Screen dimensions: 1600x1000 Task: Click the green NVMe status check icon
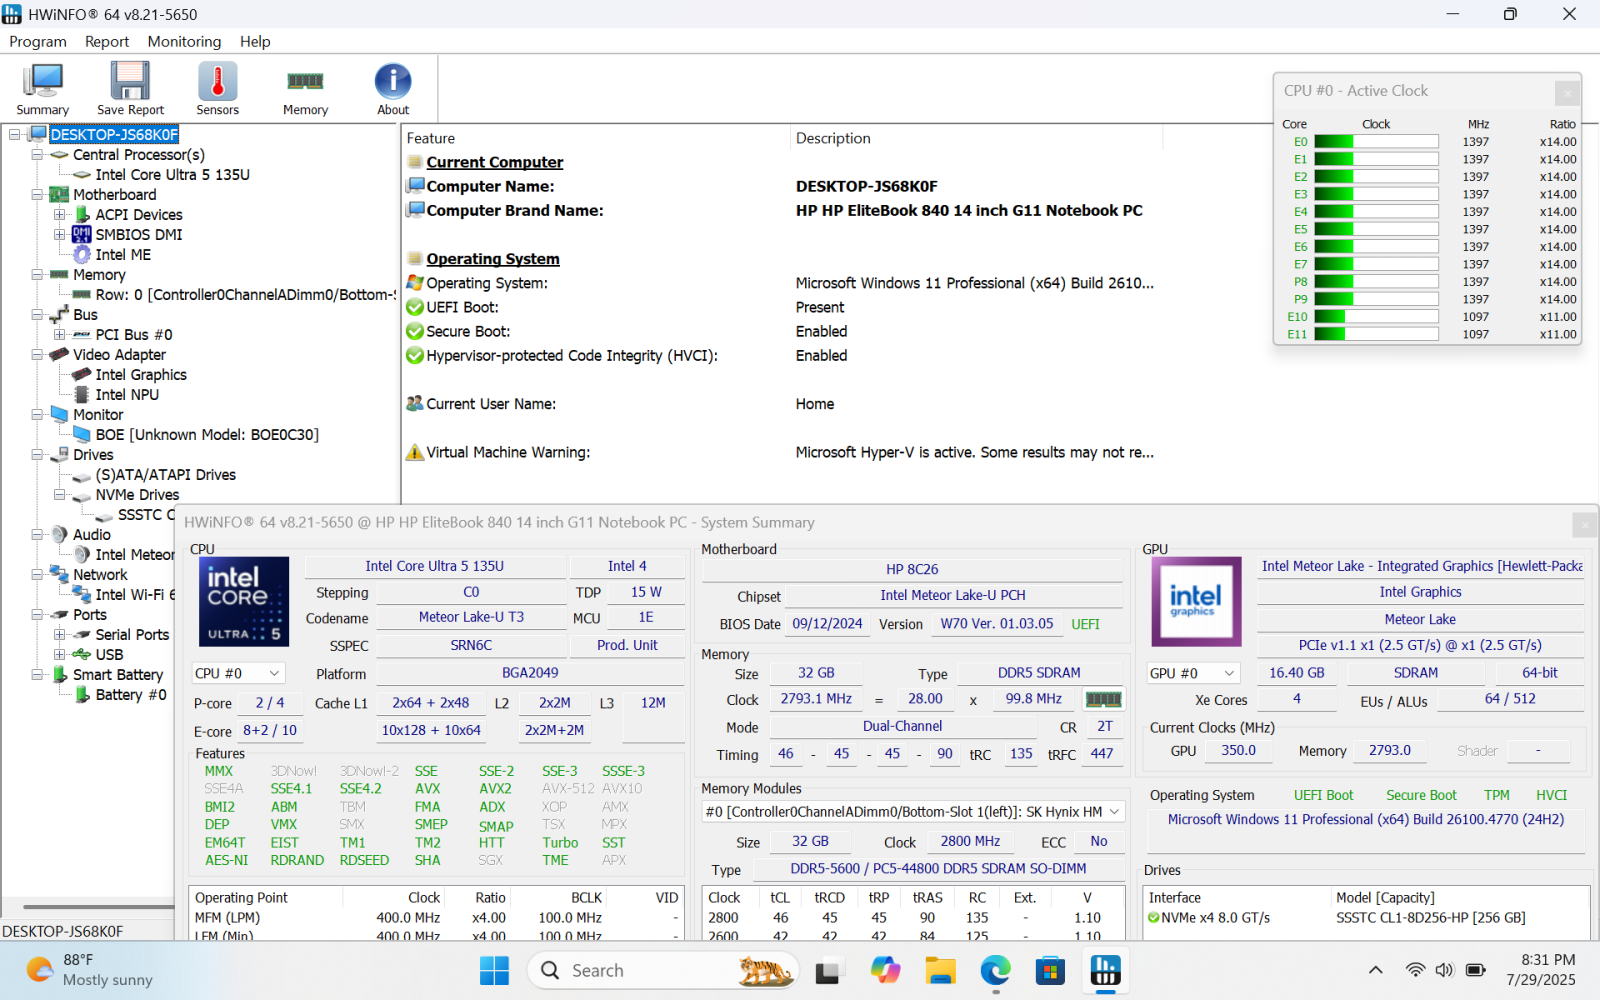(x=1154, y=918)
